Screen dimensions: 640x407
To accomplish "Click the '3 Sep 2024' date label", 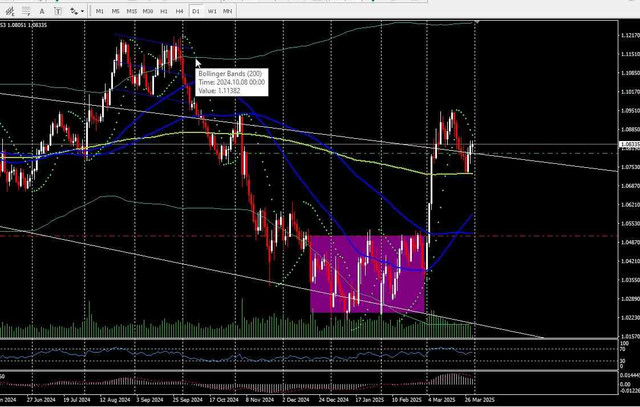I will (x=151, y=400).
